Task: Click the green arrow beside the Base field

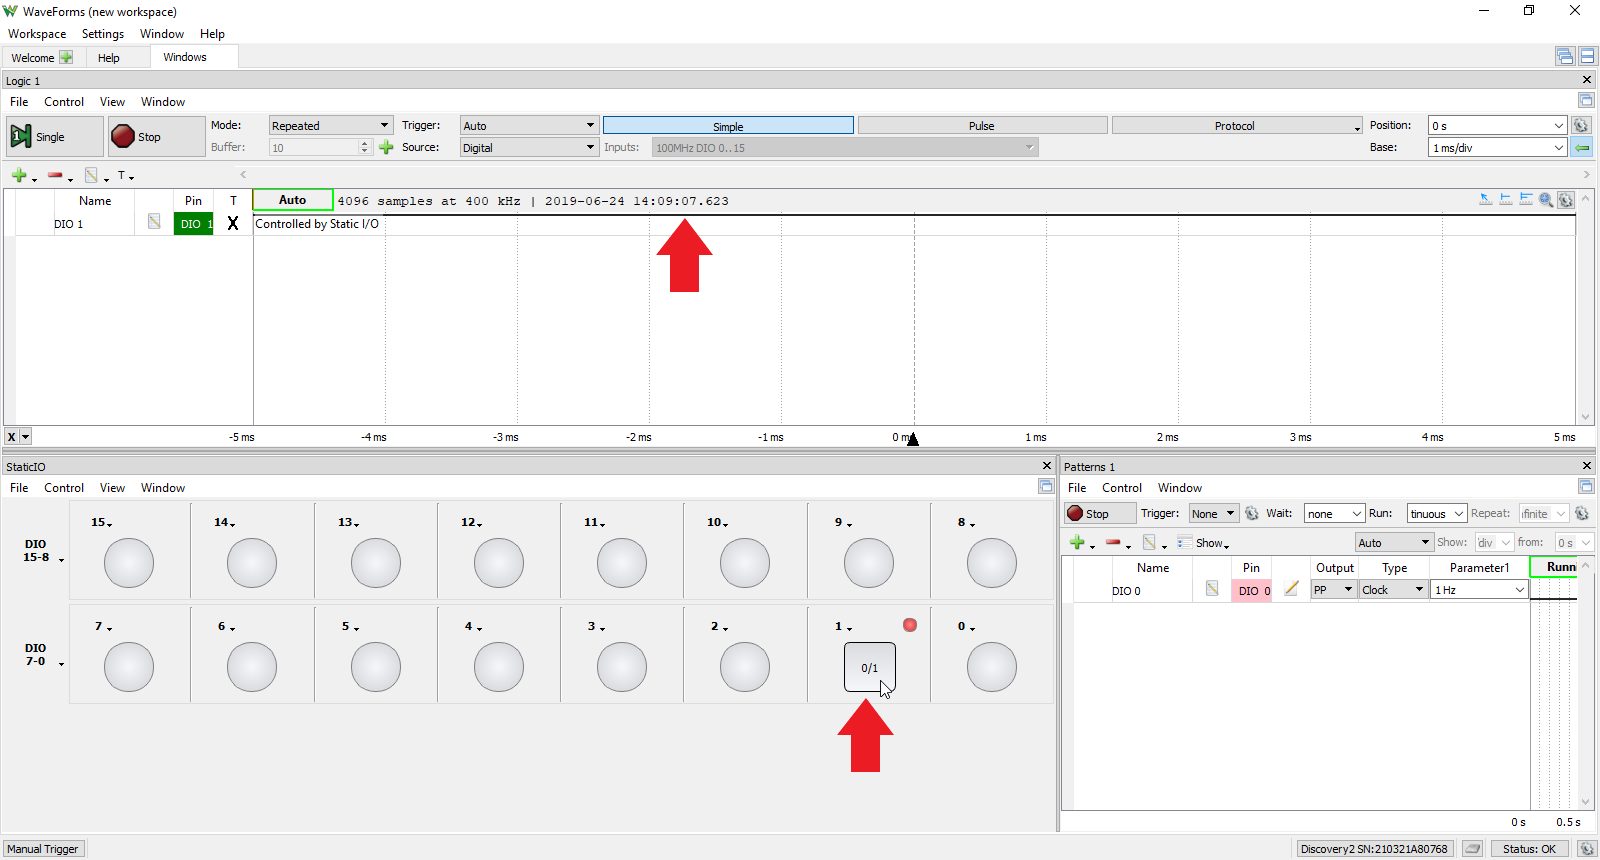Action: point(1582,148)
